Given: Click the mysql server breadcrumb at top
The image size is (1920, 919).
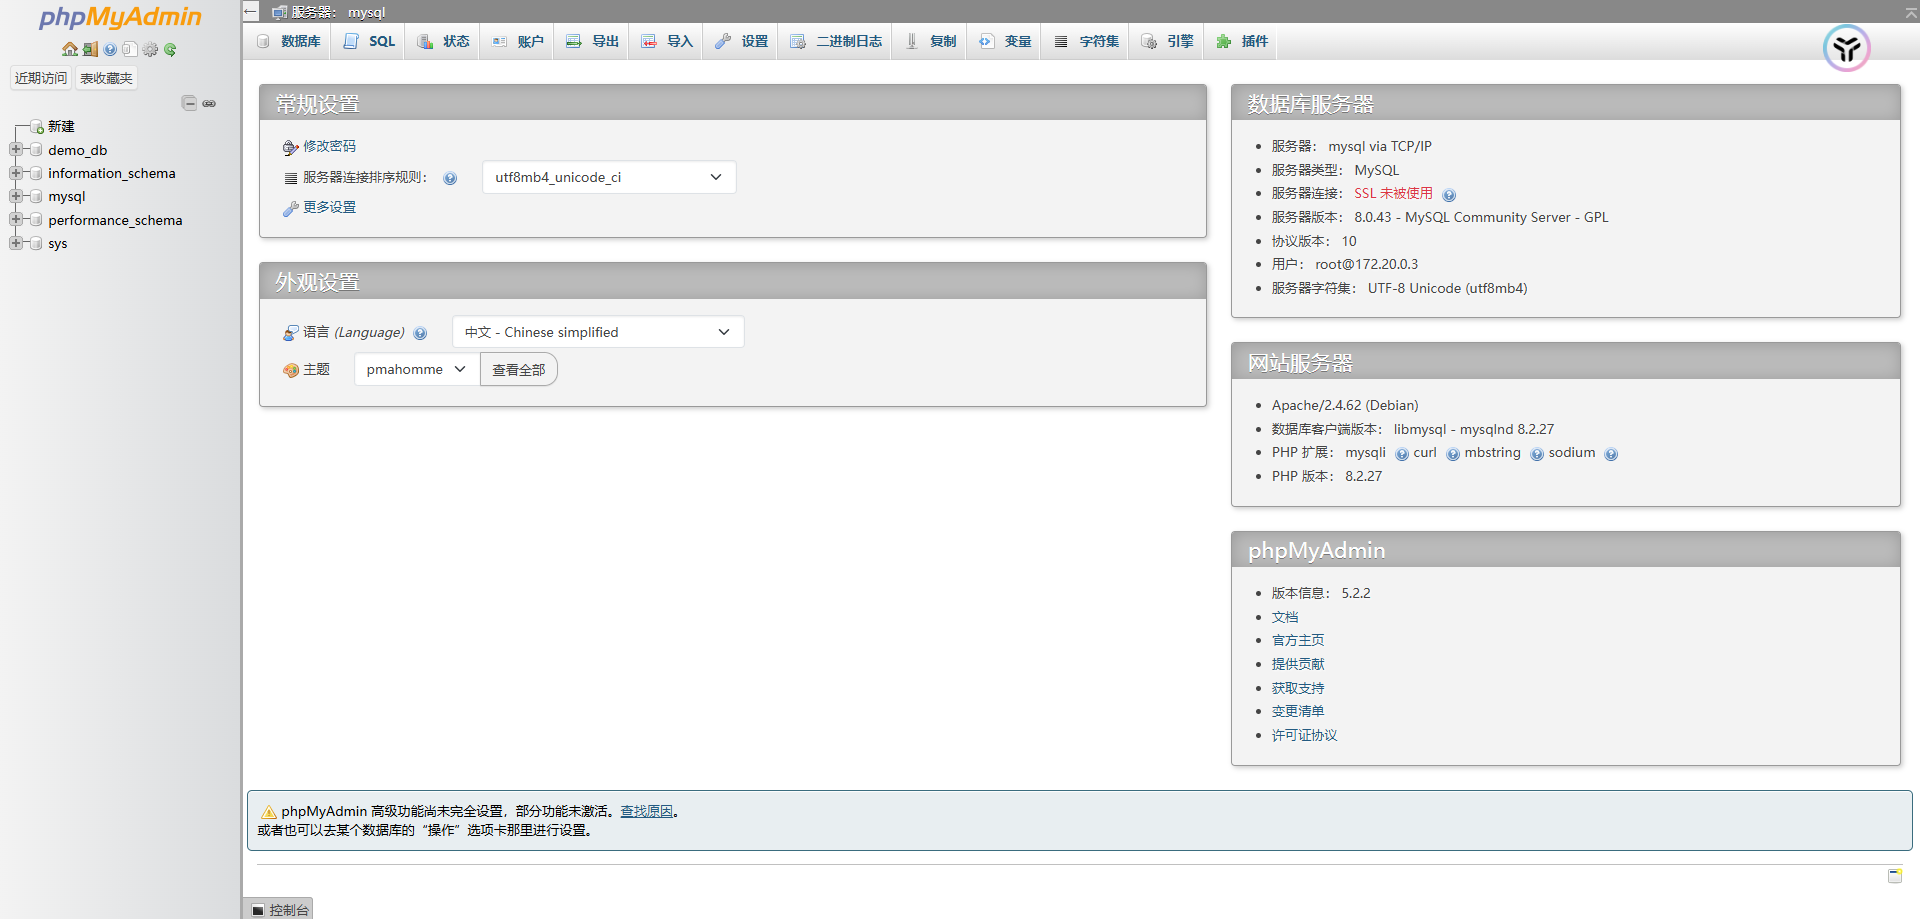Looking at the screenshot, I should (337, 12).
